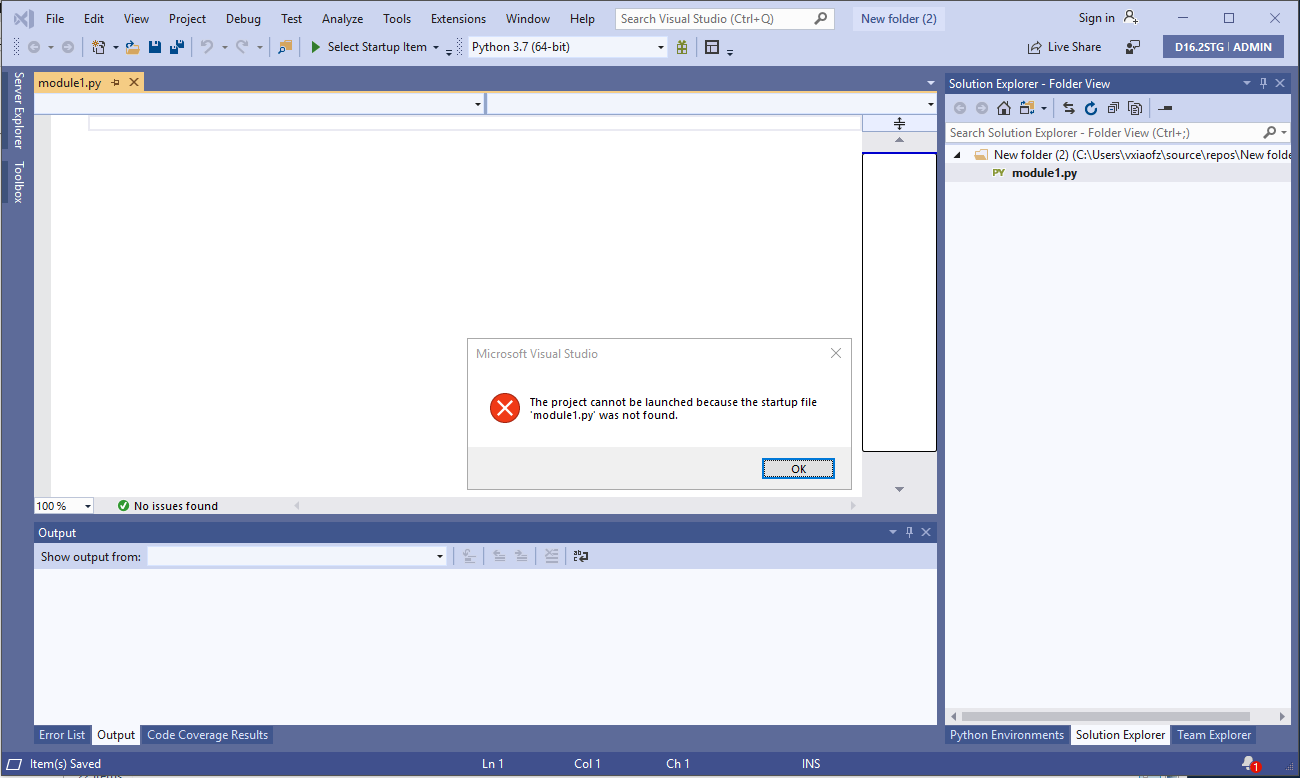Toggle word wrap in Output panel

[581, 556]
